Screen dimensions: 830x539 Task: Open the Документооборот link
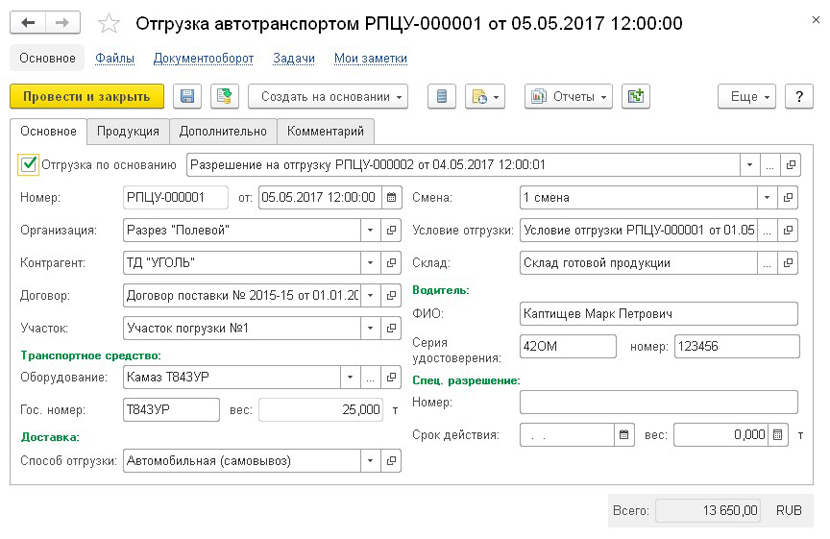203,58
